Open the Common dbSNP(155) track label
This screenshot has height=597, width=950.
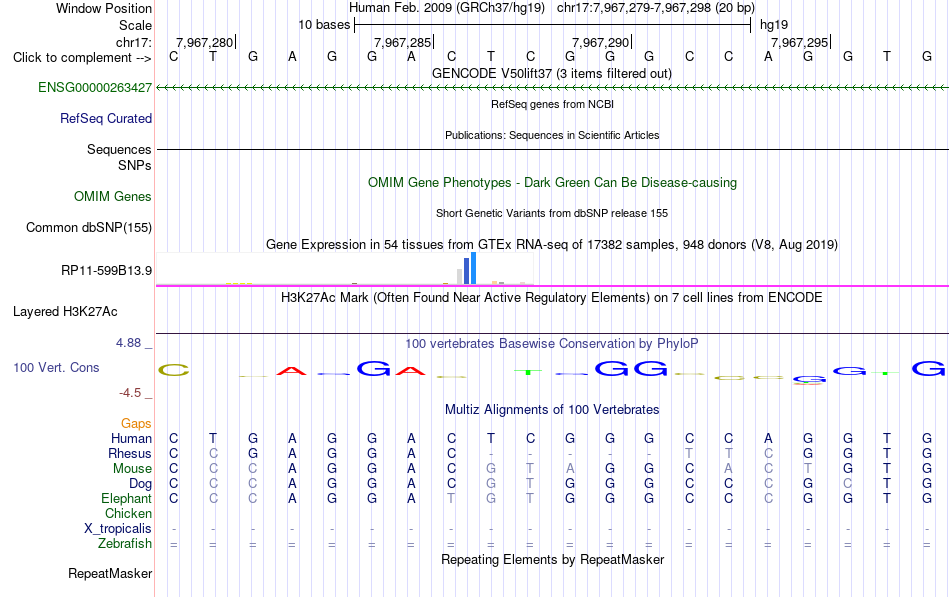point(88,227)
